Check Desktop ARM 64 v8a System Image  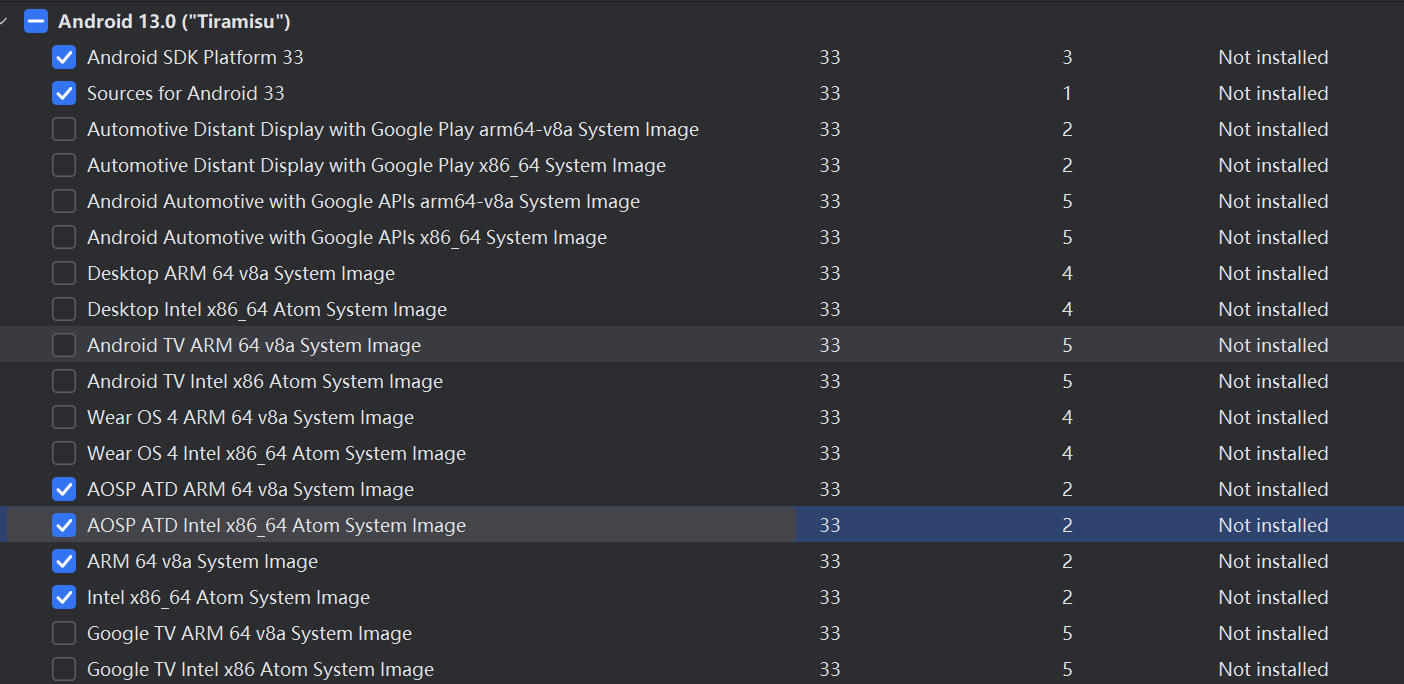(x=64, y=273)
